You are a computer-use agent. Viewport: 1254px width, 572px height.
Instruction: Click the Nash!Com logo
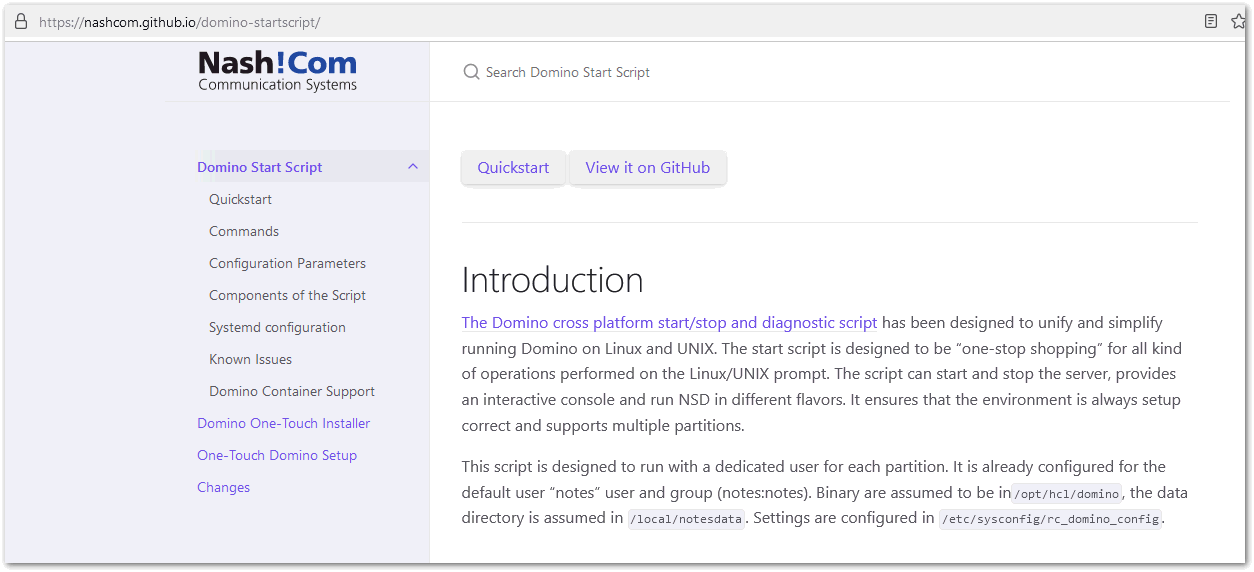[x=277, y=70]
